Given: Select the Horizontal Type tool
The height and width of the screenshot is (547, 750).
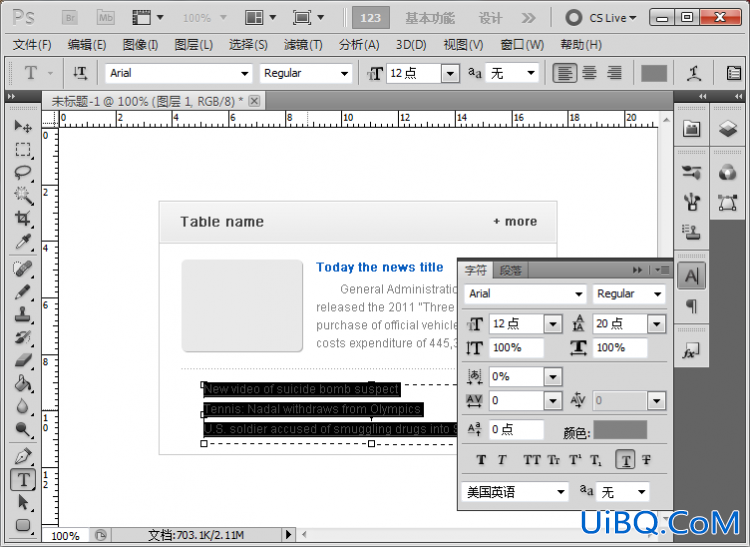Looking at the screenshot, I should (23, 479).
